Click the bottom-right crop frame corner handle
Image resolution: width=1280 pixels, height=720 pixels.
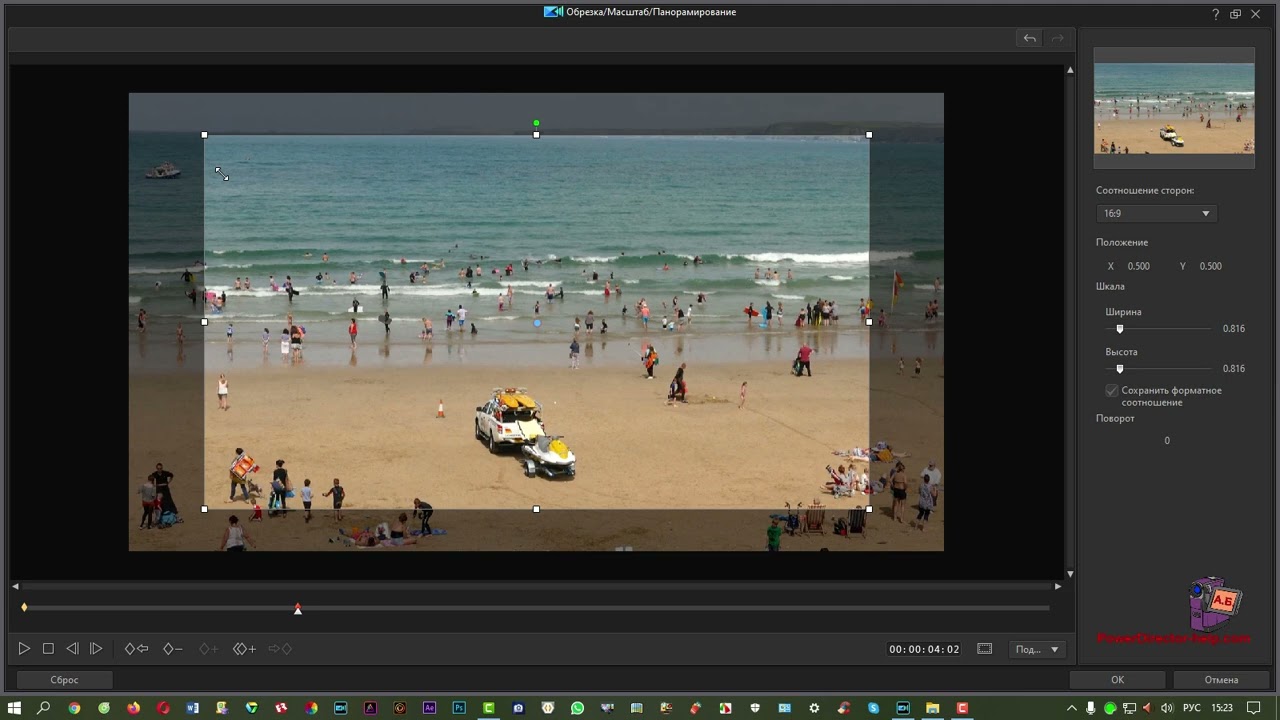pyautogui.click(x=869, y=509)
